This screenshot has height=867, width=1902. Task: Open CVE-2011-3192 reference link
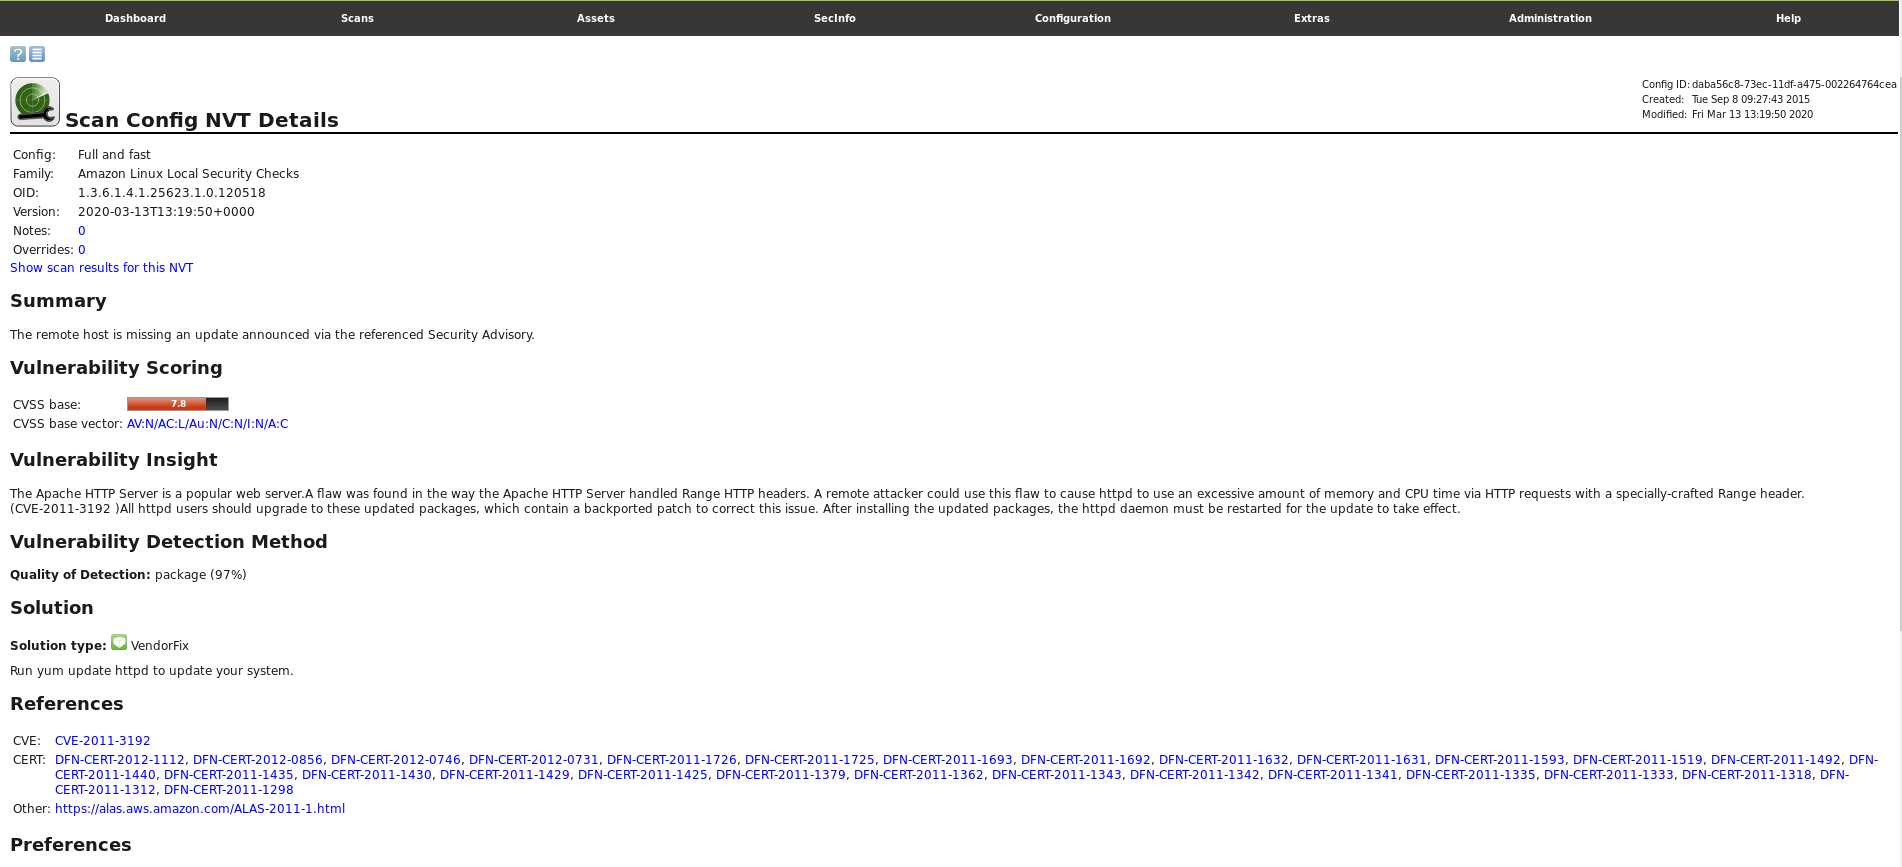coord(103,741)
